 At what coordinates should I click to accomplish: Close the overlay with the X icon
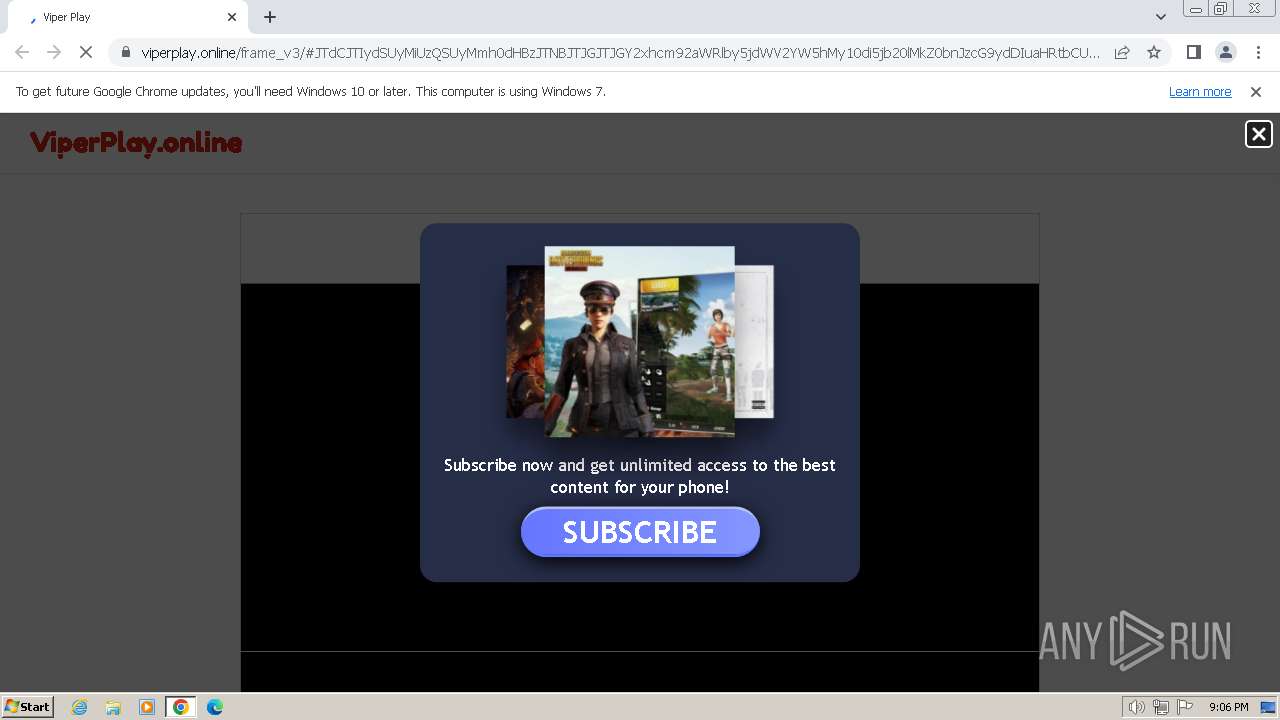[x=1258, y=134]
